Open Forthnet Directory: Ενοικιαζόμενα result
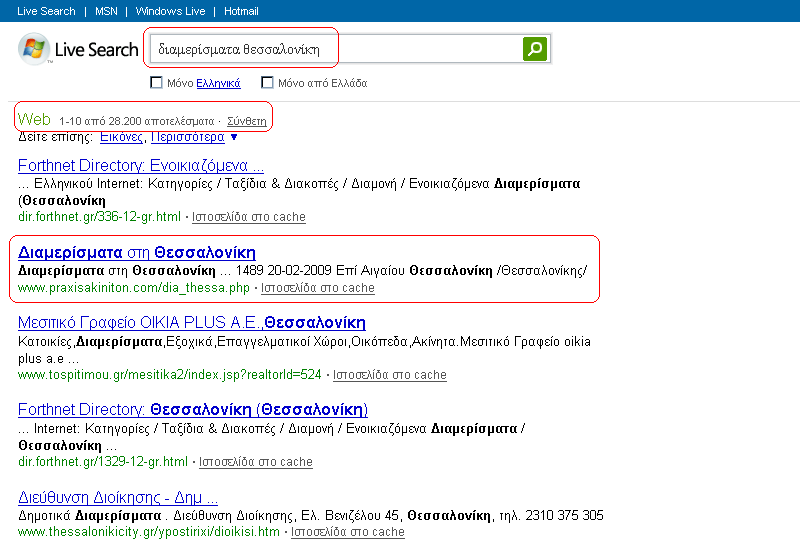Viewport: 800px width, 559px height. pos(141,165)
